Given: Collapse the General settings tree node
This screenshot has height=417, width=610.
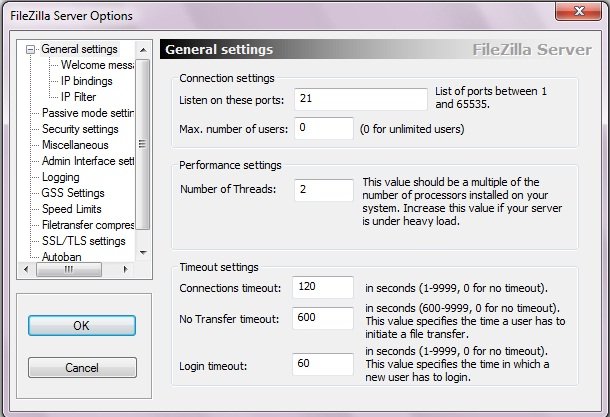Looking at the screenshot, I should tap(31, 49).
